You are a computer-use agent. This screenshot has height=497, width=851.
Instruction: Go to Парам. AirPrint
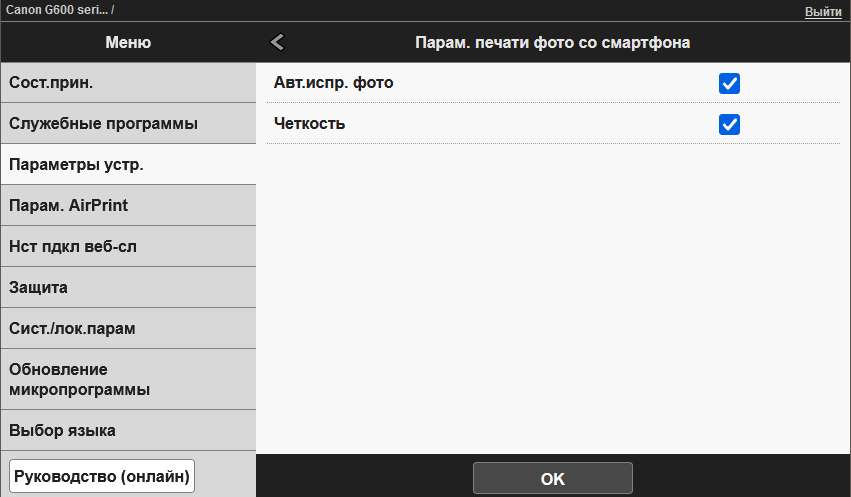click(x=128, y=205)
